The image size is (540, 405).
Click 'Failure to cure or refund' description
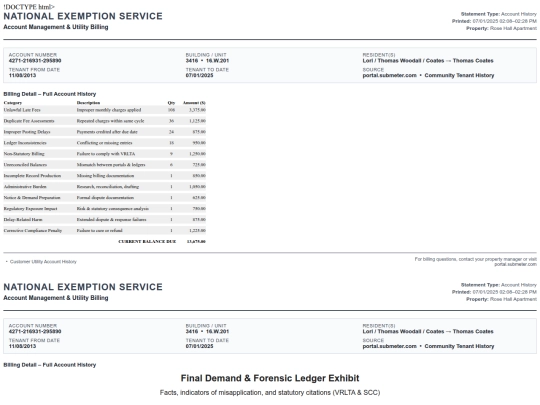100,231
